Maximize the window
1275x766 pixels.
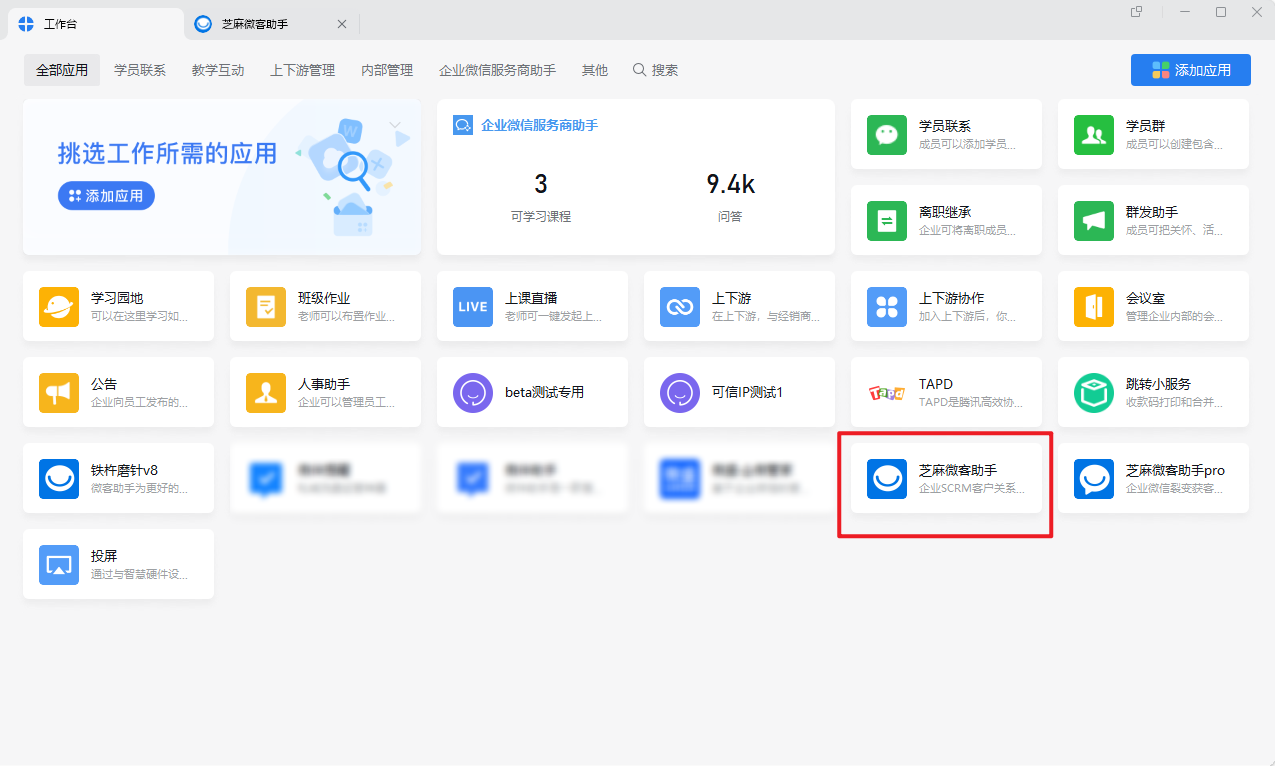point(1221,12)
